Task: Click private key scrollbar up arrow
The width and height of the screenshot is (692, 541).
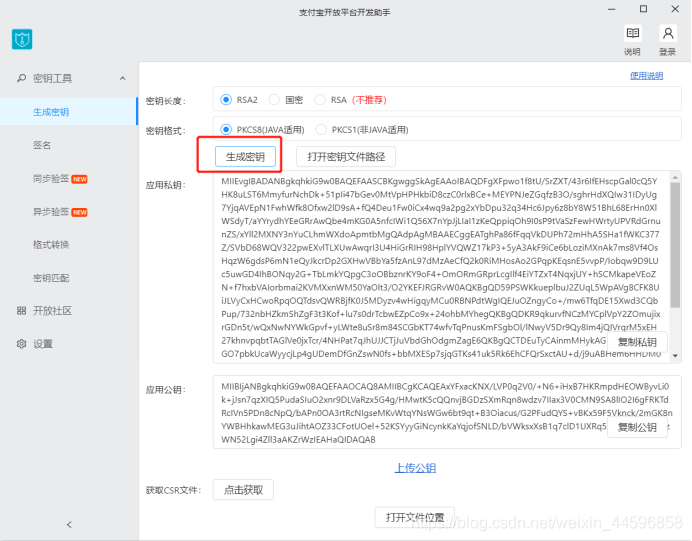Action: pyautogui.click(x=675, y=177)
